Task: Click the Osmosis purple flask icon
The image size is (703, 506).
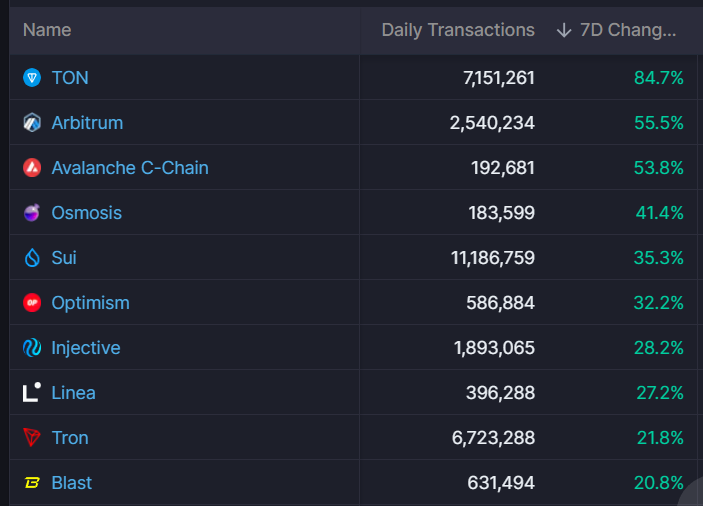Action: [32, 212]
